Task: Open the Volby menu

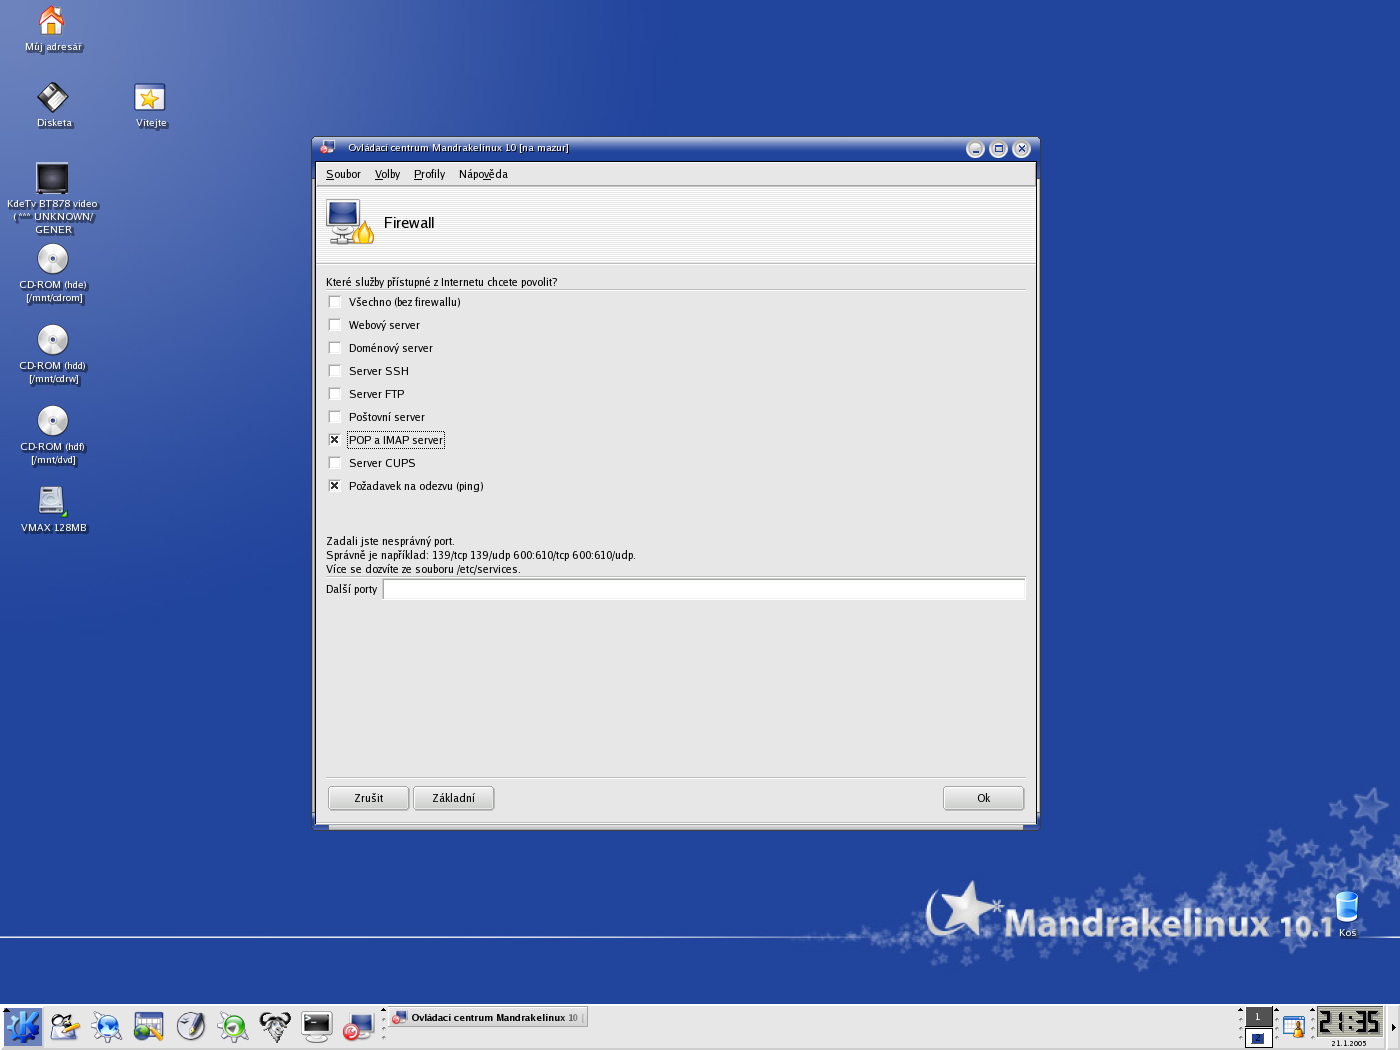Action: 387,174
